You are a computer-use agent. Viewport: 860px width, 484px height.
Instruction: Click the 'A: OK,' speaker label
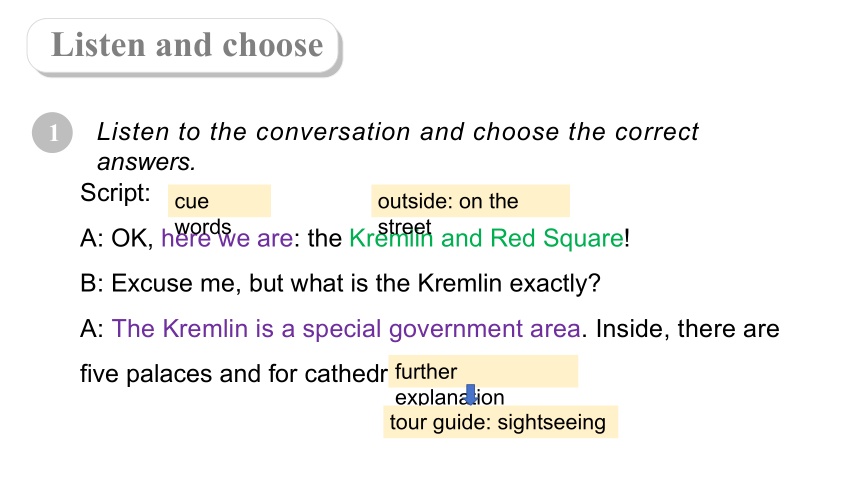117,239
